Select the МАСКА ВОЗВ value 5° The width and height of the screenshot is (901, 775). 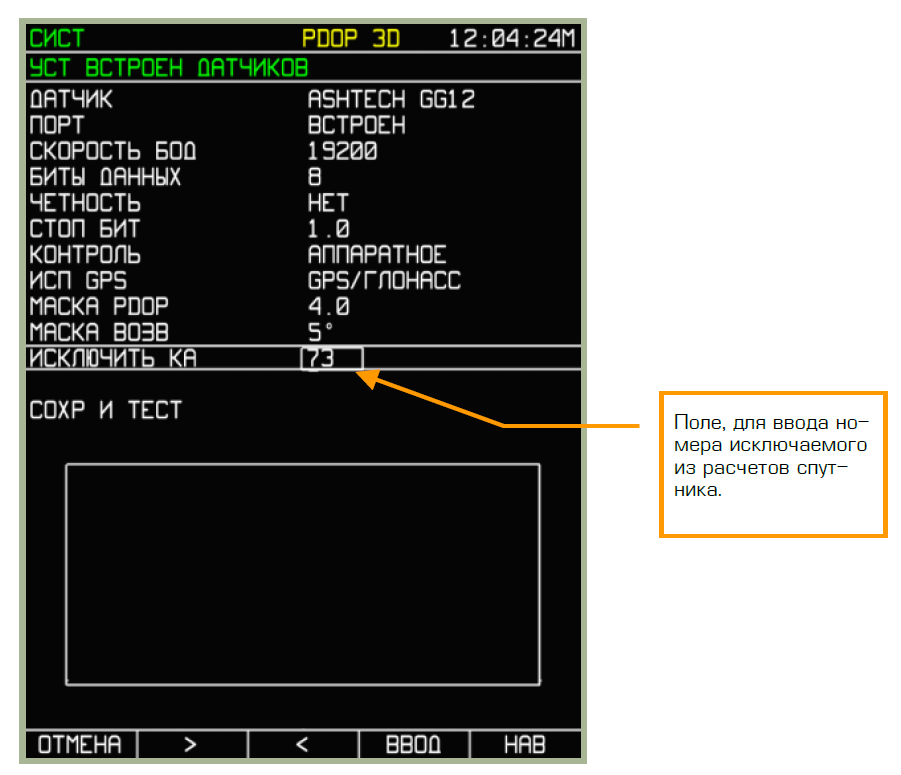tap(321, 332)
